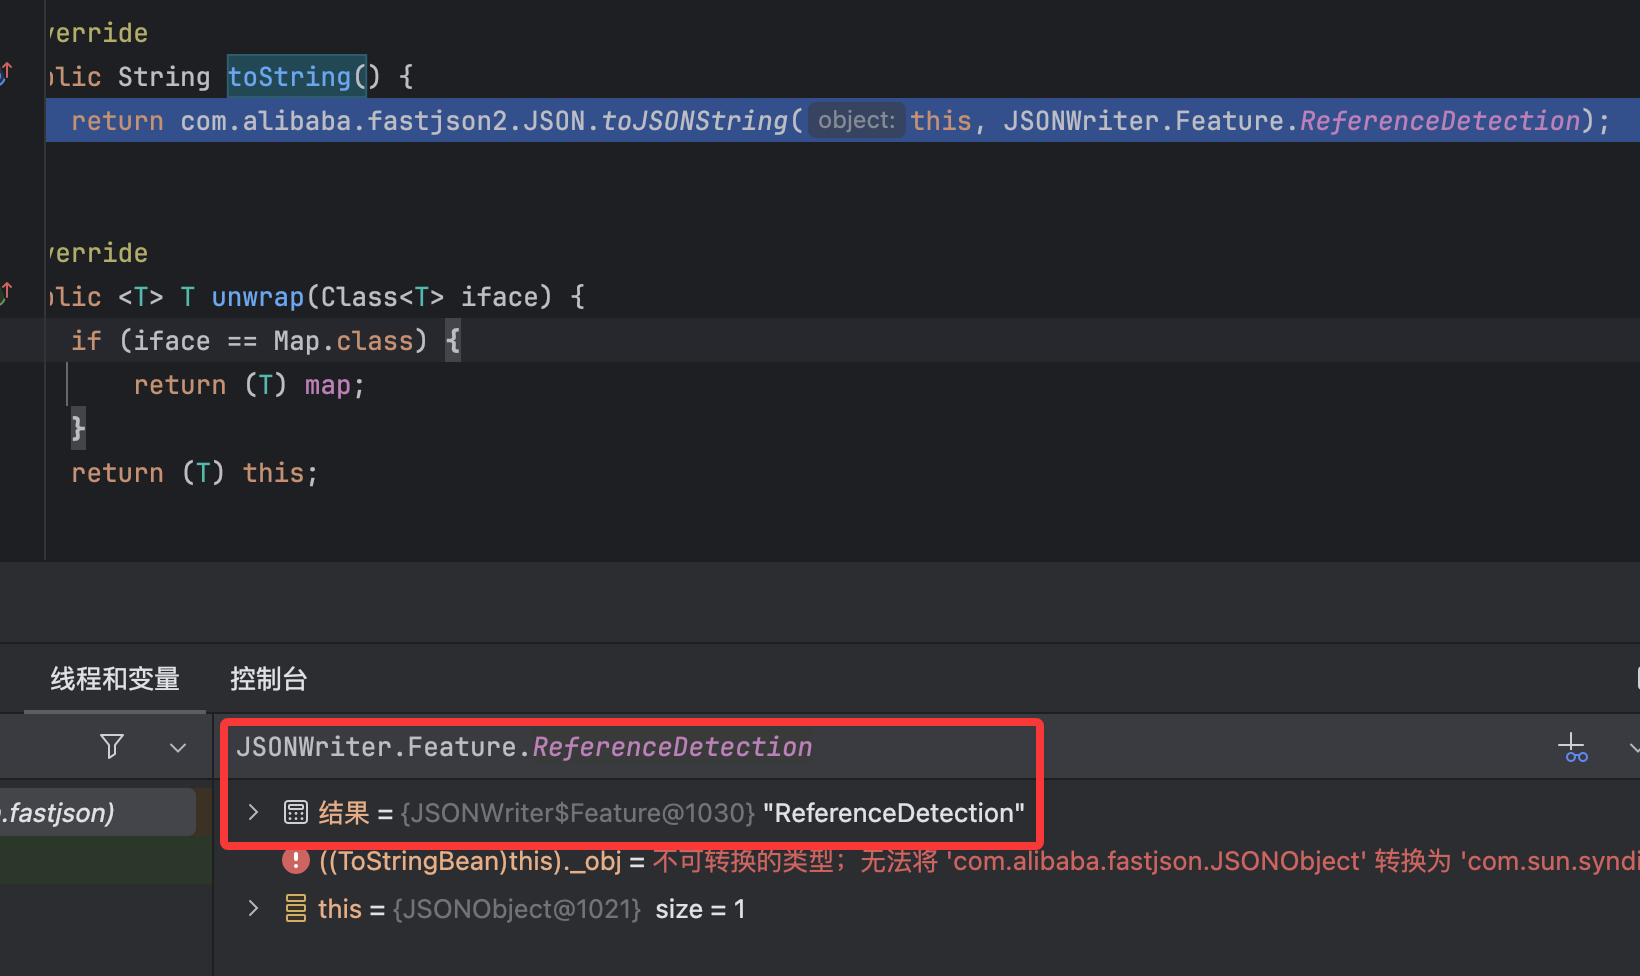This screenshot has width=1640, height=976.
Task: Click the unwrap method name
Action: click(257, 297)
